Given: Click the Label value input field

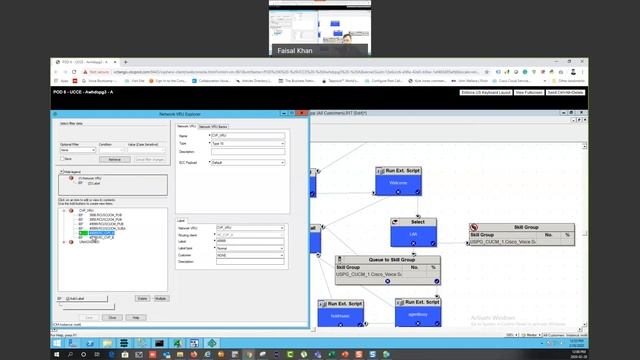Looking at the screenshot, I should (250, 241).
